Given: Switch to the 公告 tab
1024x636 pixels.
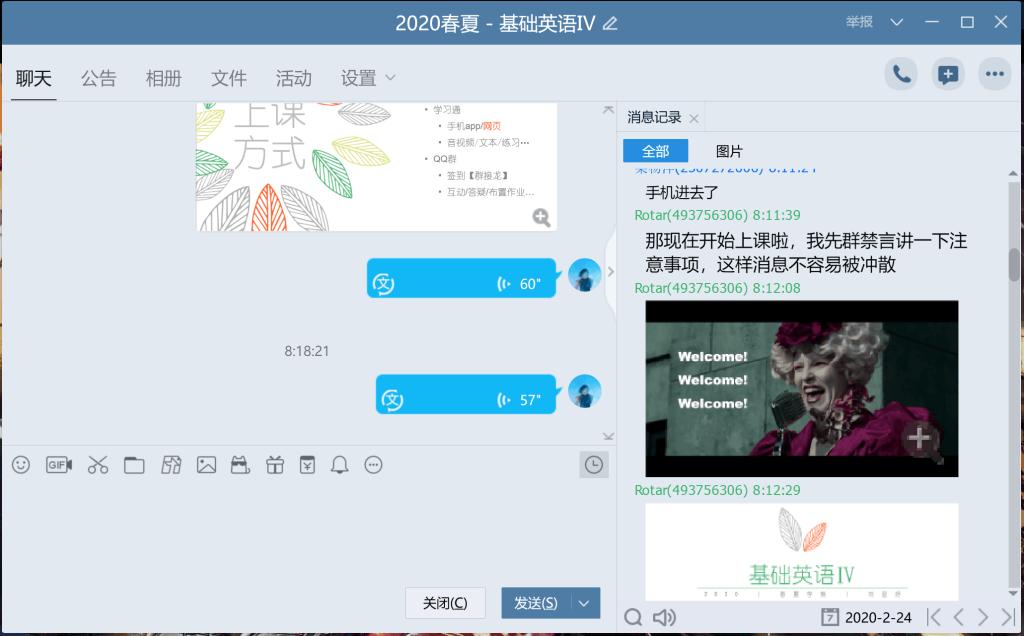Looking at the screenshot, I should 99,78.
